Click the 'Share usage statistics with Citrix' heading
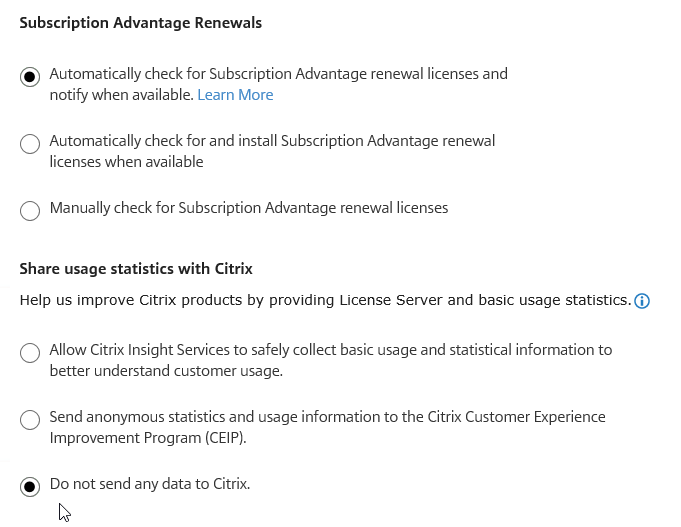 pos(136,269)
